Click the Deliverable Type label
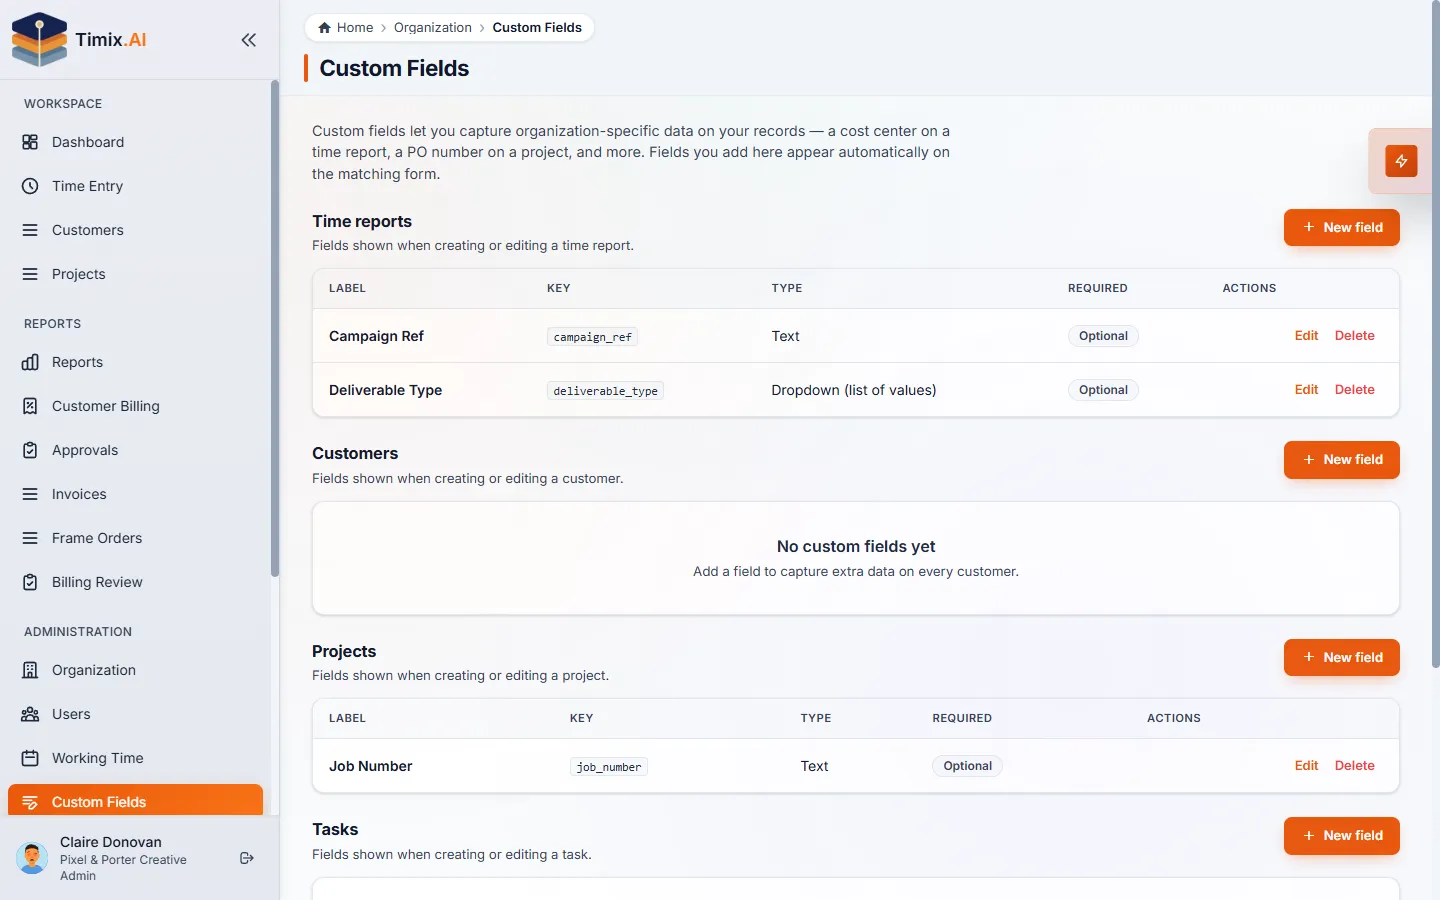 (385, 390)
